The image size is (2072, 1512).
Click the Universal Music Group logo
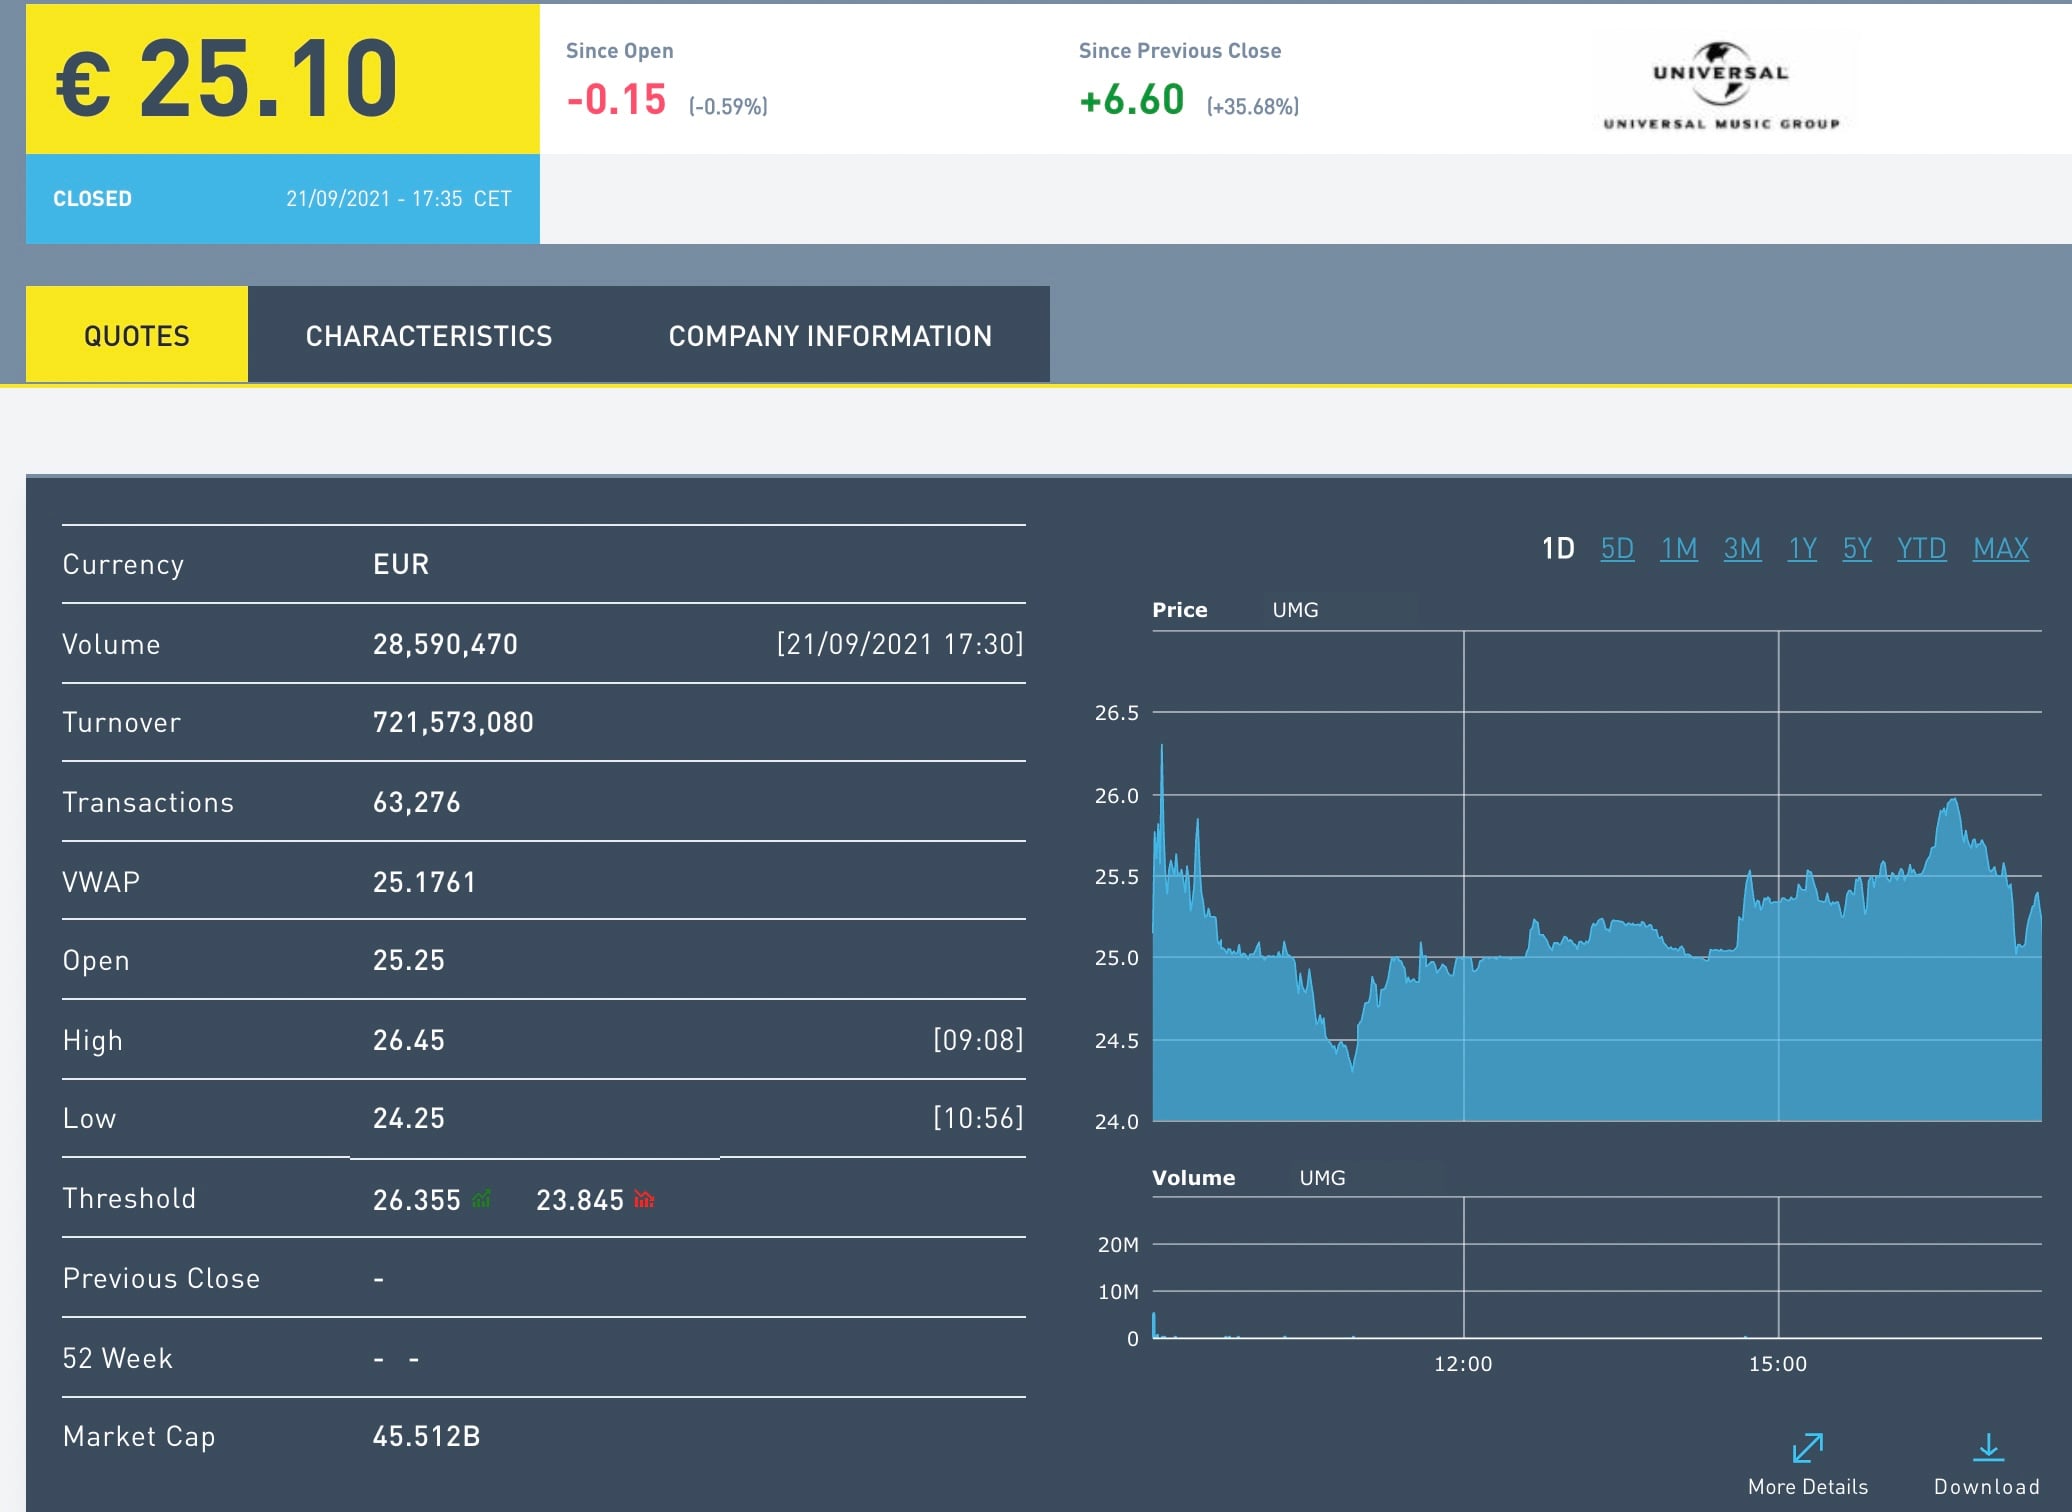[x=1720, y=85]
